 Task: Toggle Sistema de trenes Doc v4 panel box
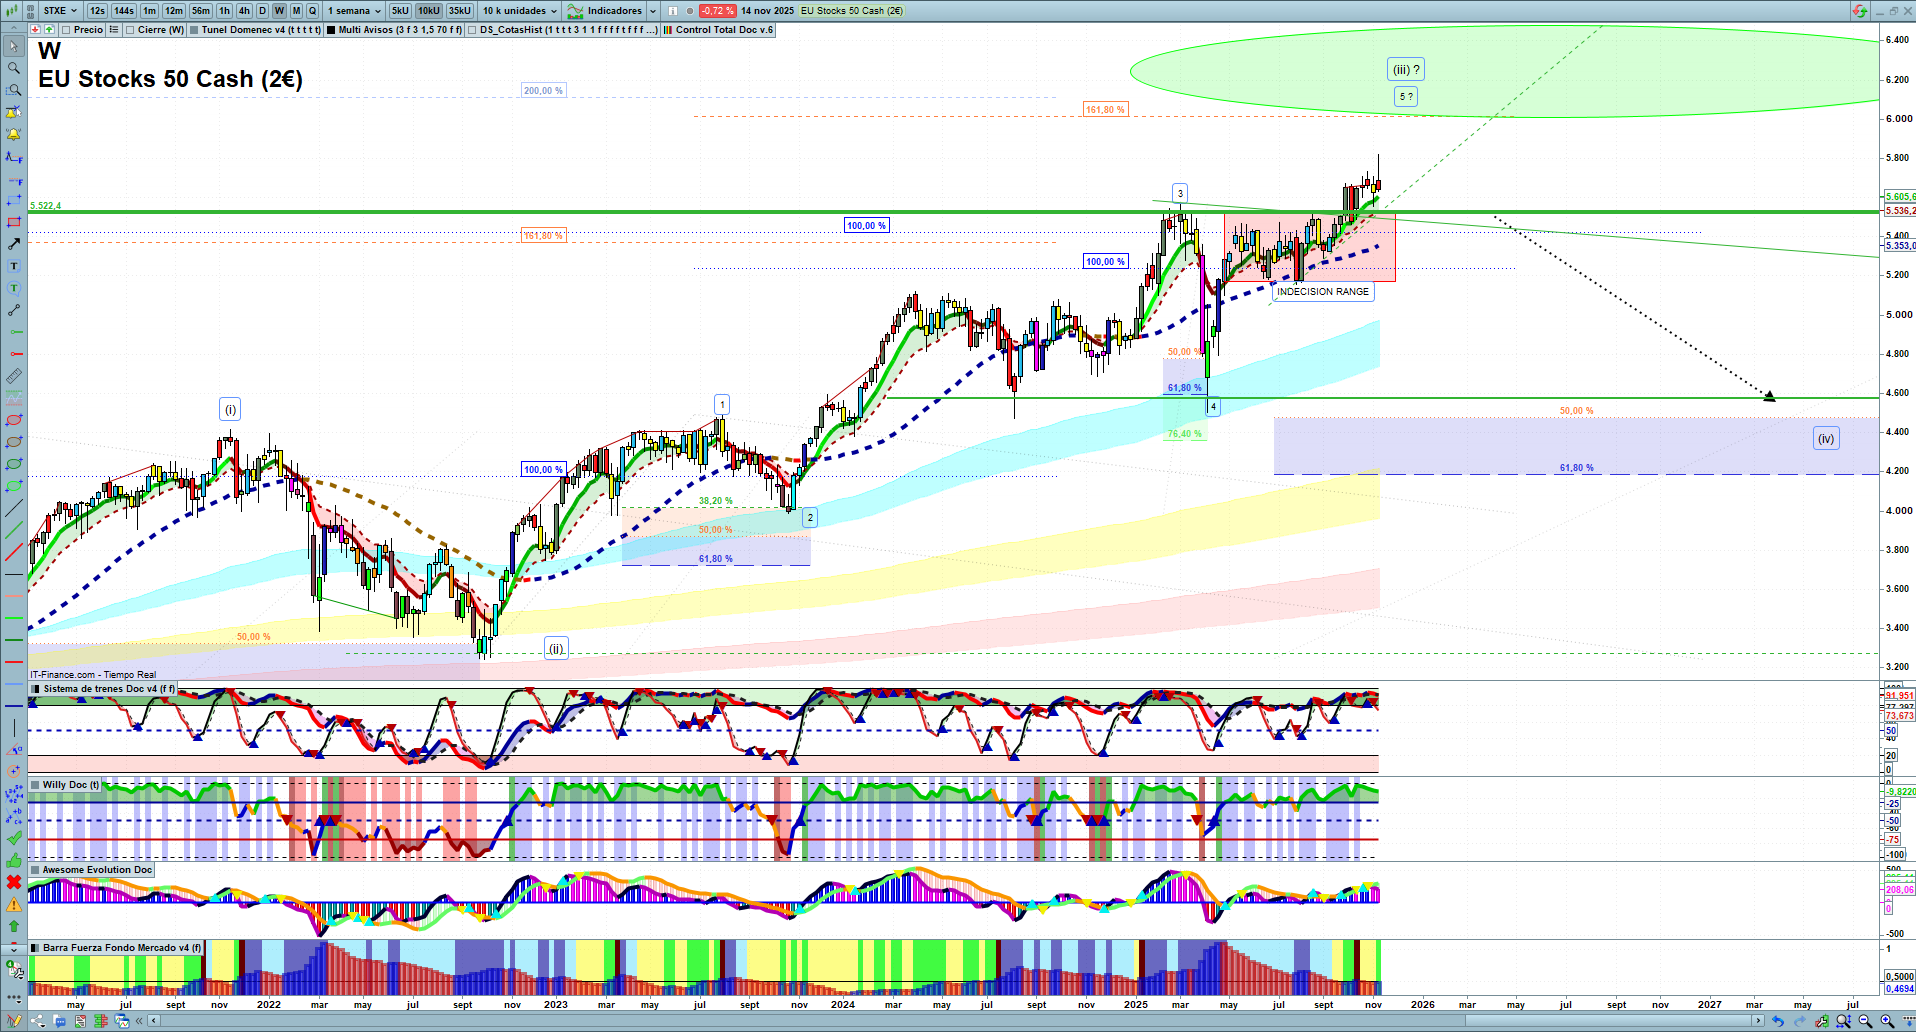tap(36, 689)
